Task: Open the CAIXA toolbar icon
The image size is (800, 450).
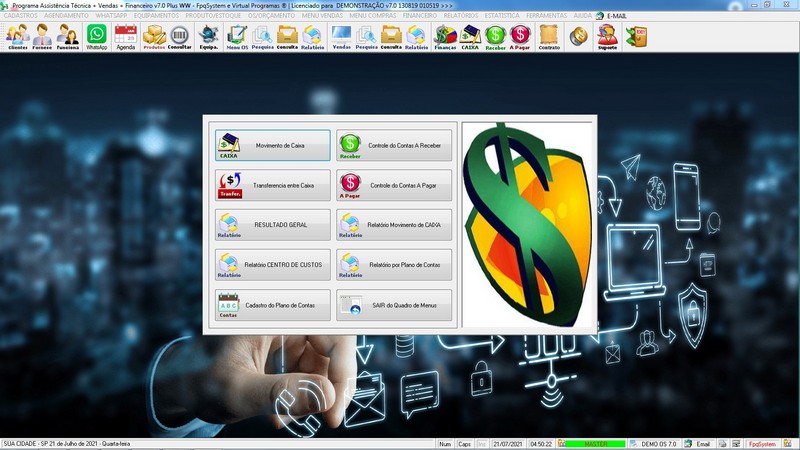Action: (470, 37)
